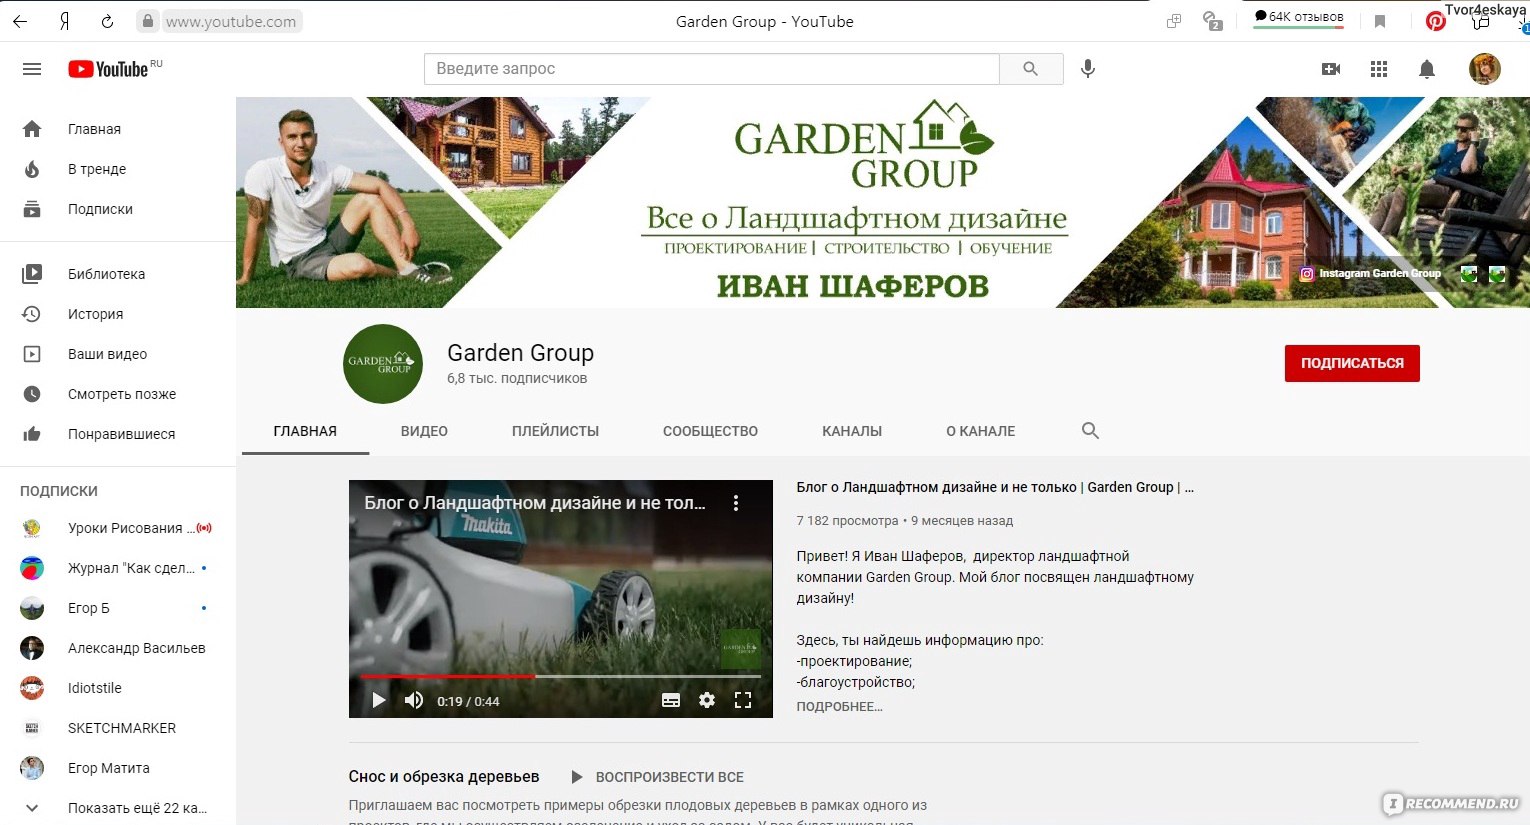Open Instagram Garden Group banner link
Image resolution: width=1530 pixels, height=825 pixels.
click(x=1370, y=273)
